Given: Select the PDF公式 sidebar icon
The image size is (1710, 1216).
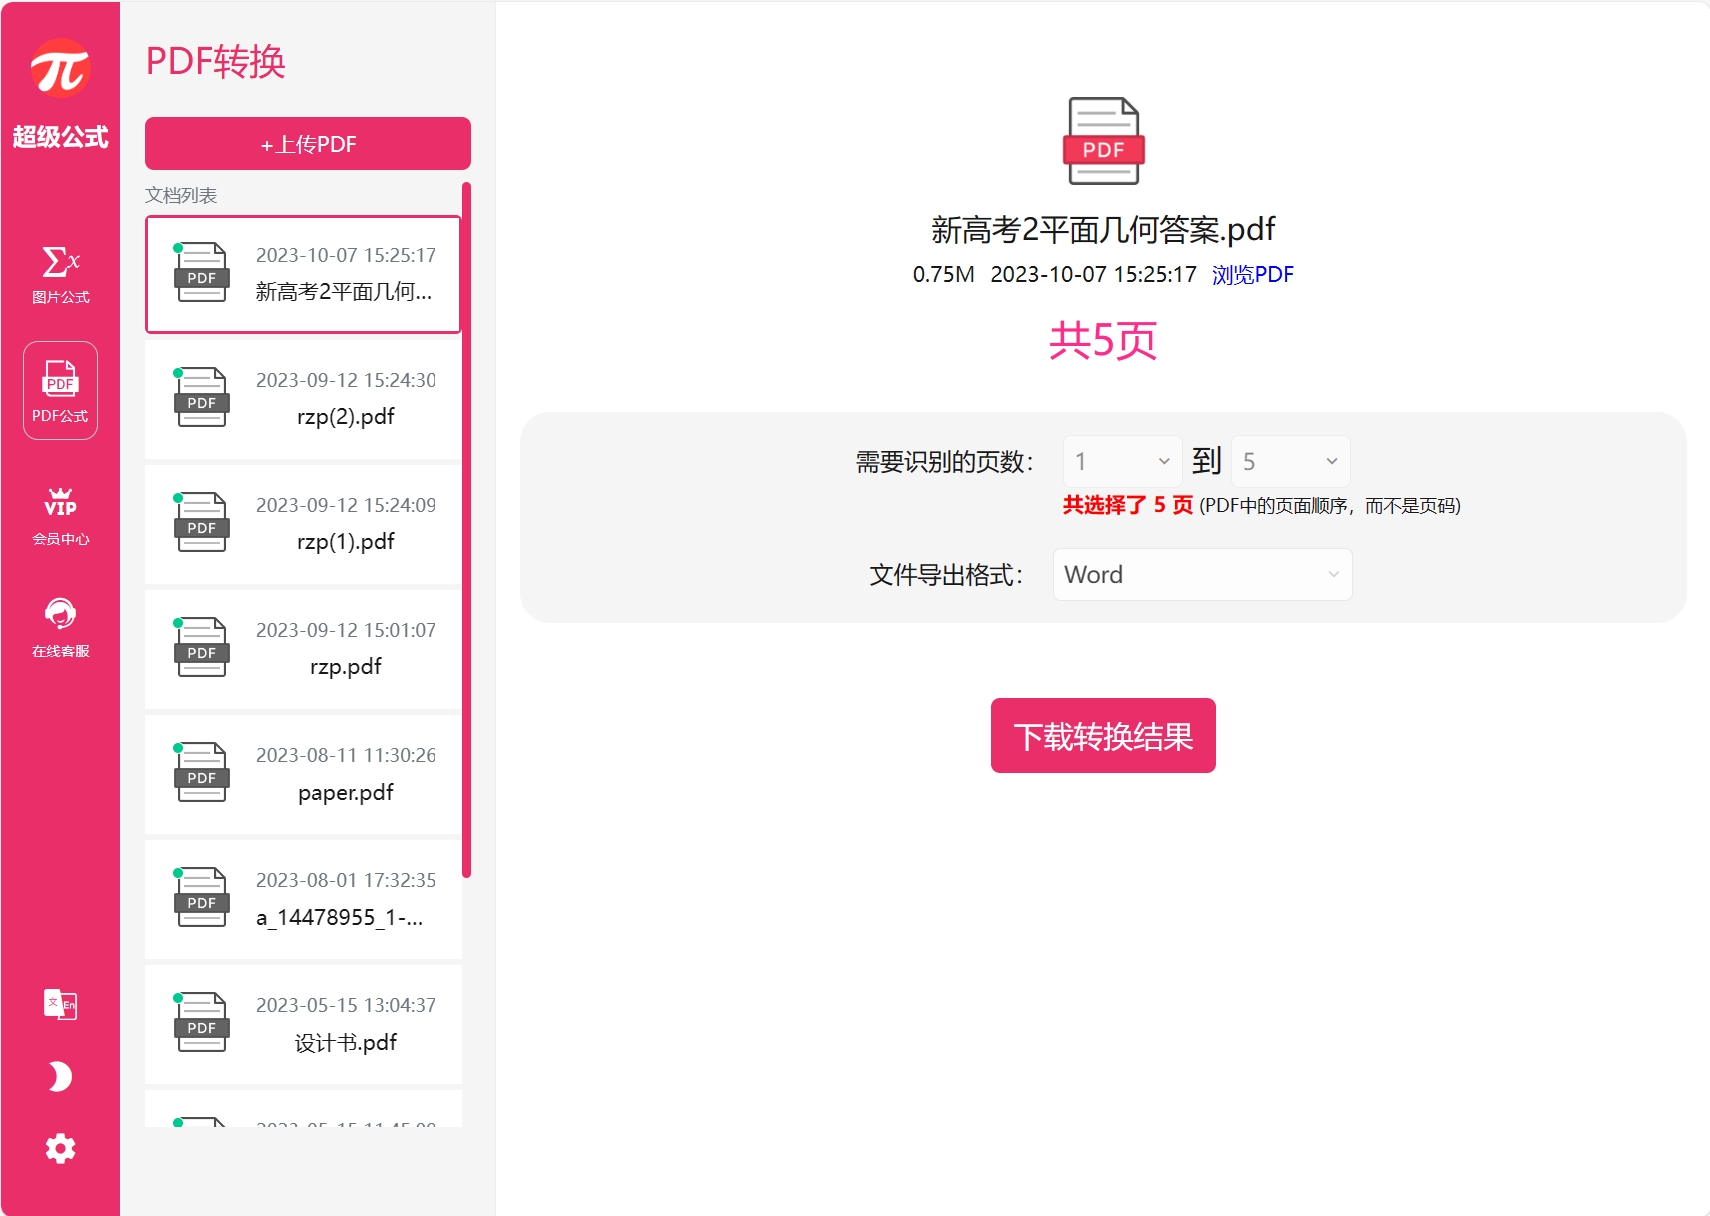Looking at the screenshot, I should point(60,391).
